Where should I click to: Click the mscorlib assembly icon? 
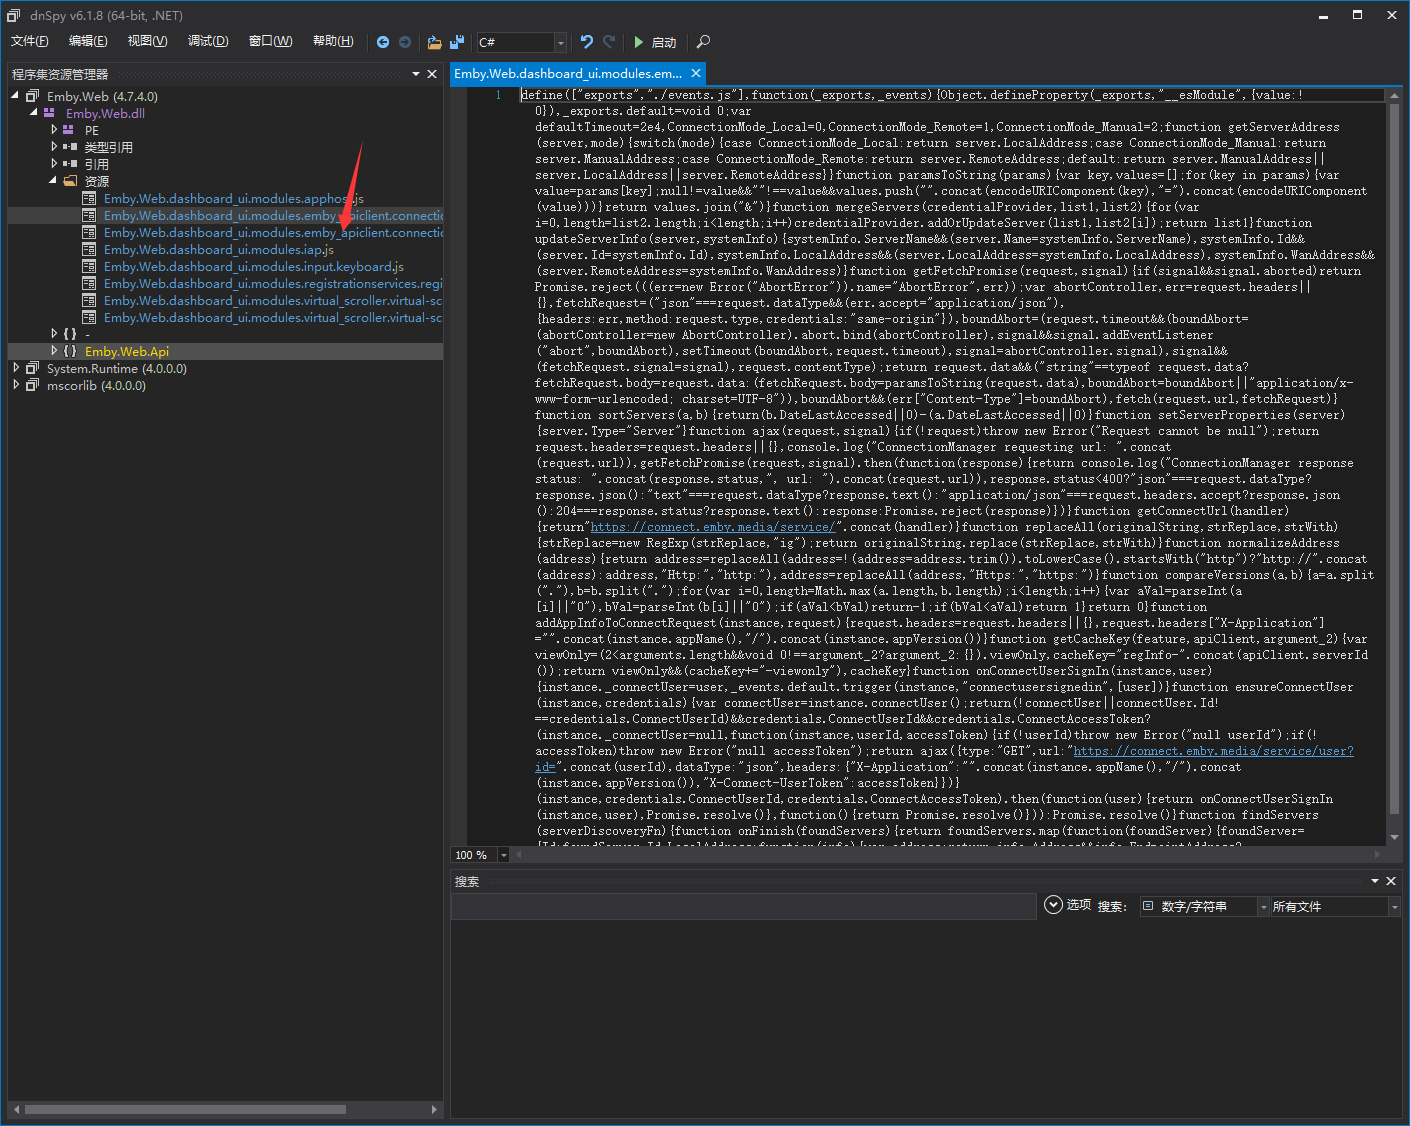click(x=32, y=385)
